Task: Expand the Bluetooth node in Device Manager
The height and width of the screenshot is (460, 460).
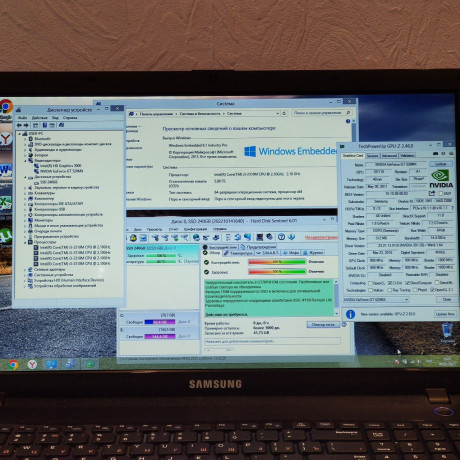Action: pos(25,139)
